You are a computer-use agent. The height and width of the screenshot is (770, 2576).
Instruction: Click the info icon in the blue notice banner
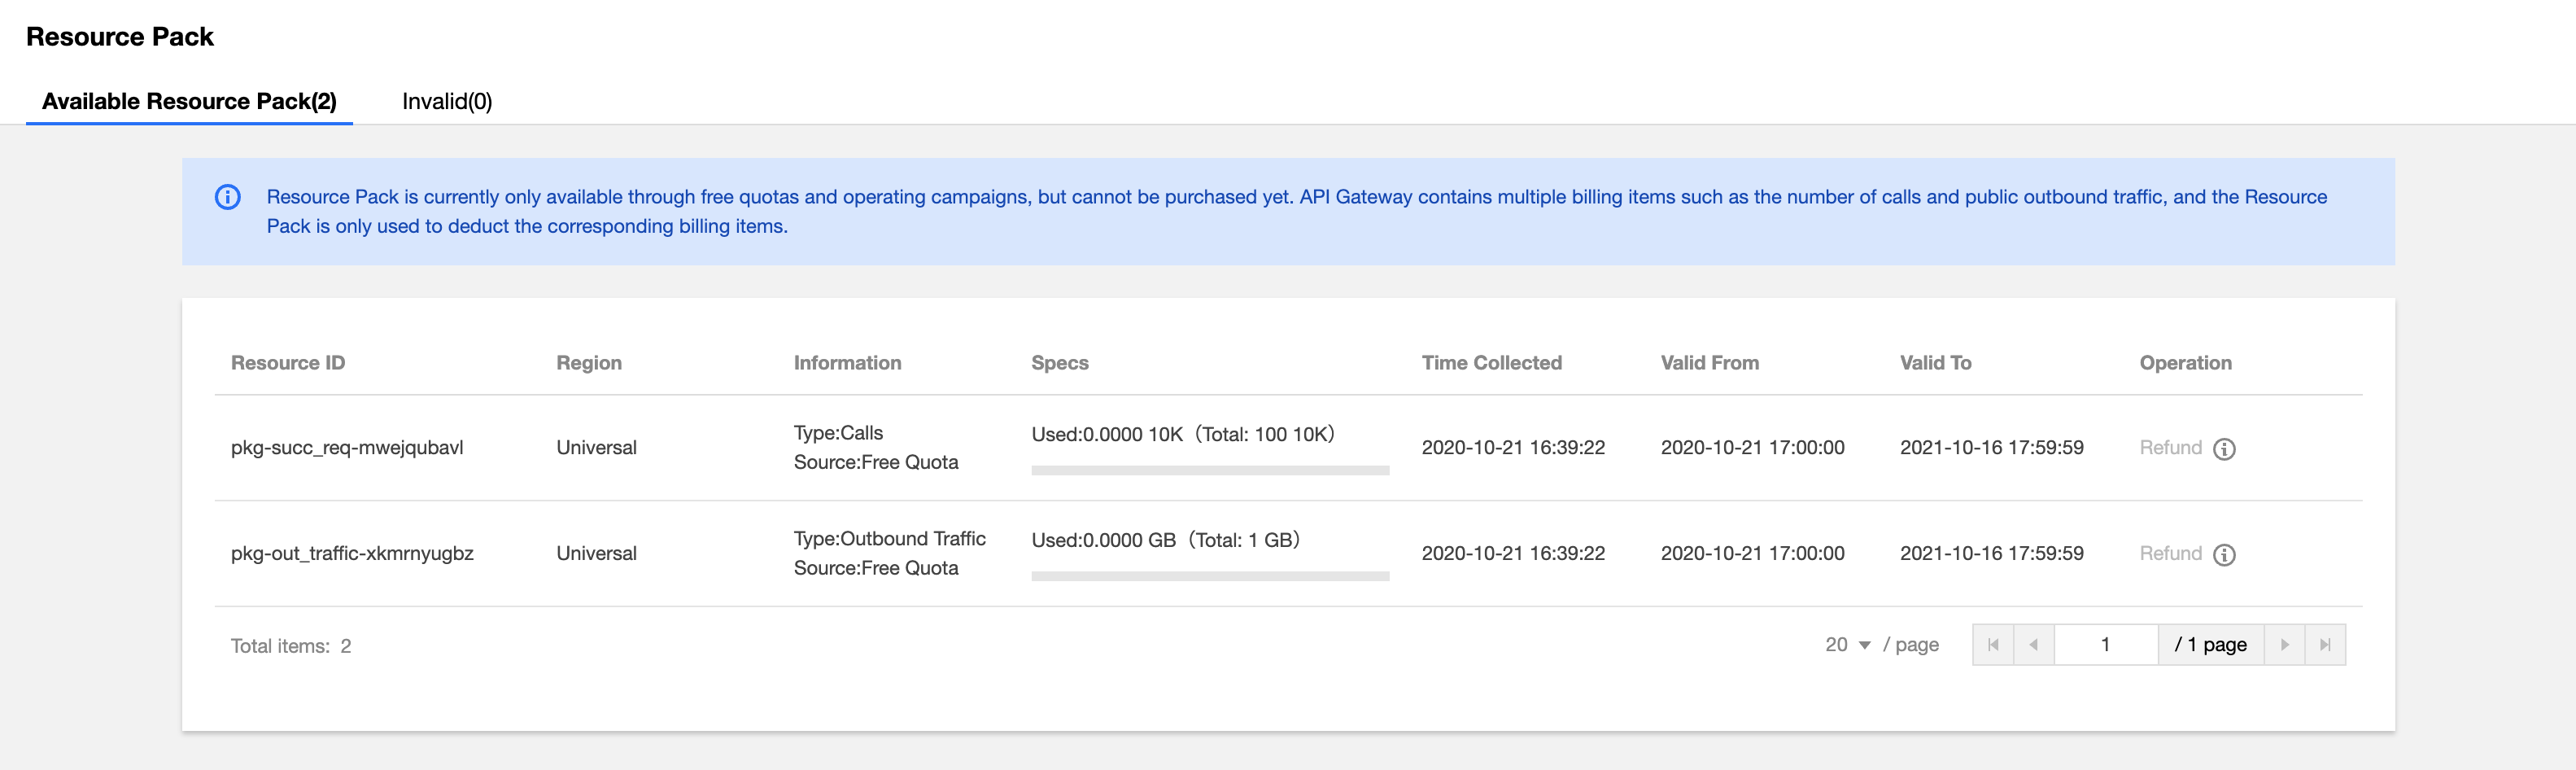click(228, 197)
